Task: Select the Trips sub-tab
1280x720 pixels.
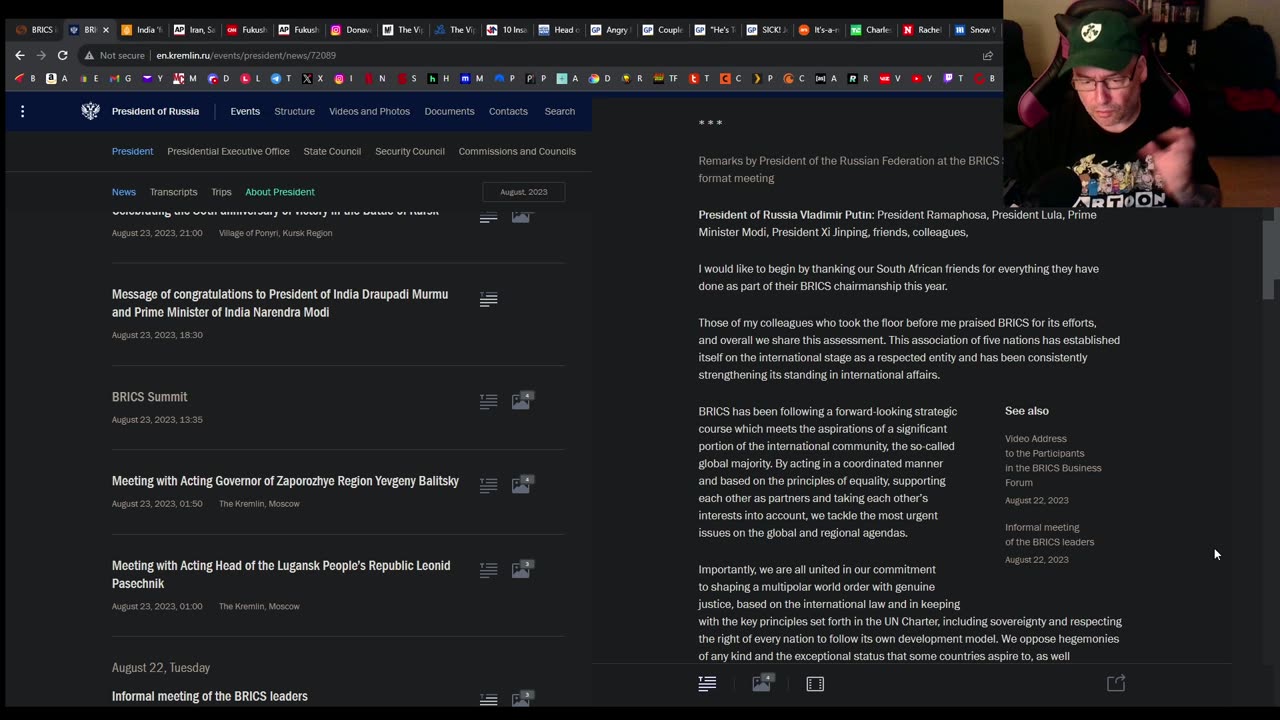Action: [221, 192]
